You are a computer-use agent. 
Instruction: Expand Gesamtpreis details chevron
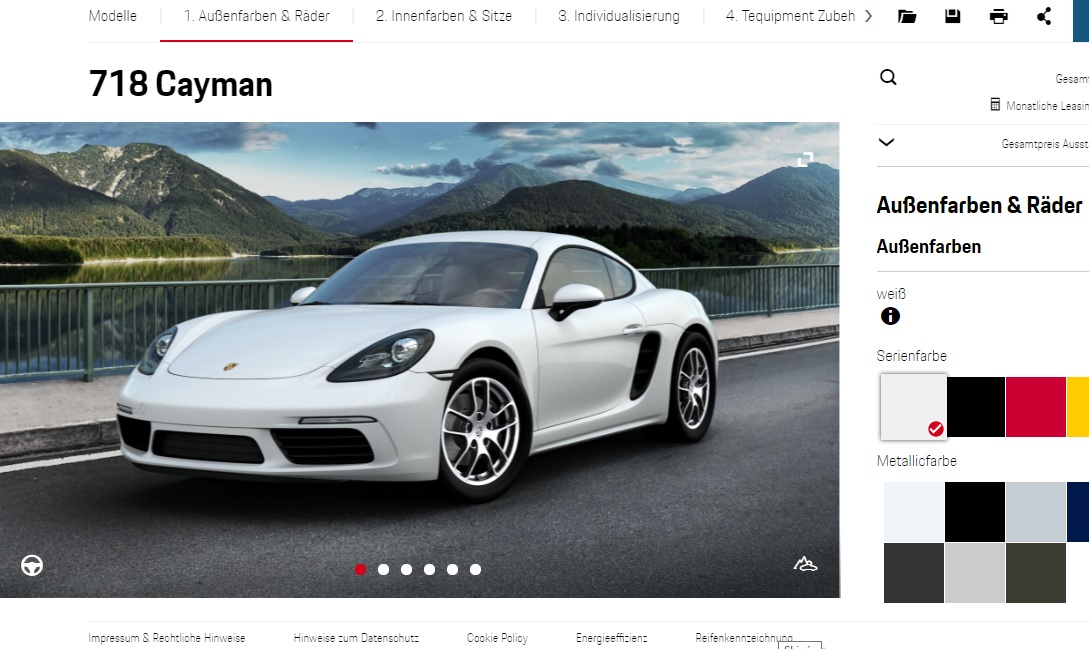coord(886,142)
